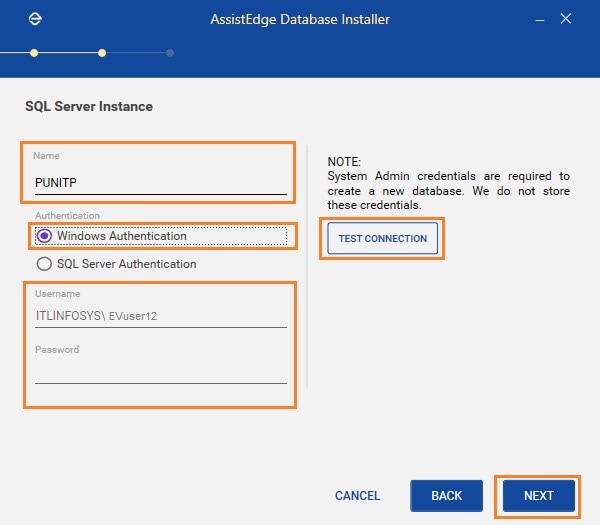Cancel the installation
600x525 pixels.
click(357, 496)
